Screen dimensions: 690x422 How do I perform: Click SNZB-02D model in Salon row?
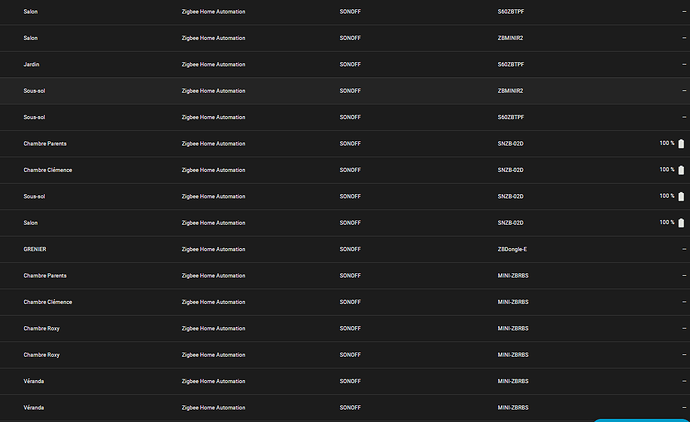coord(511,223)
